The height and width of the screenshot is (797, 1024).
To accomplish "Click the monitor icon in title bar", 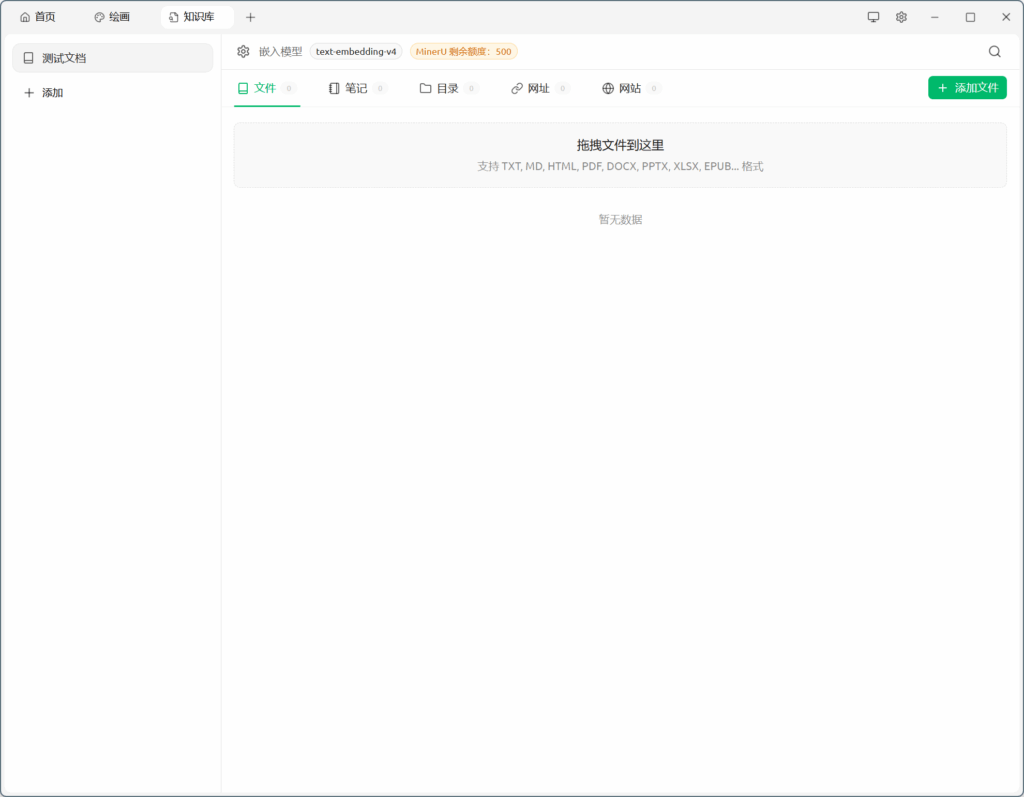I will pyautogui.click(x=873, y=17).
